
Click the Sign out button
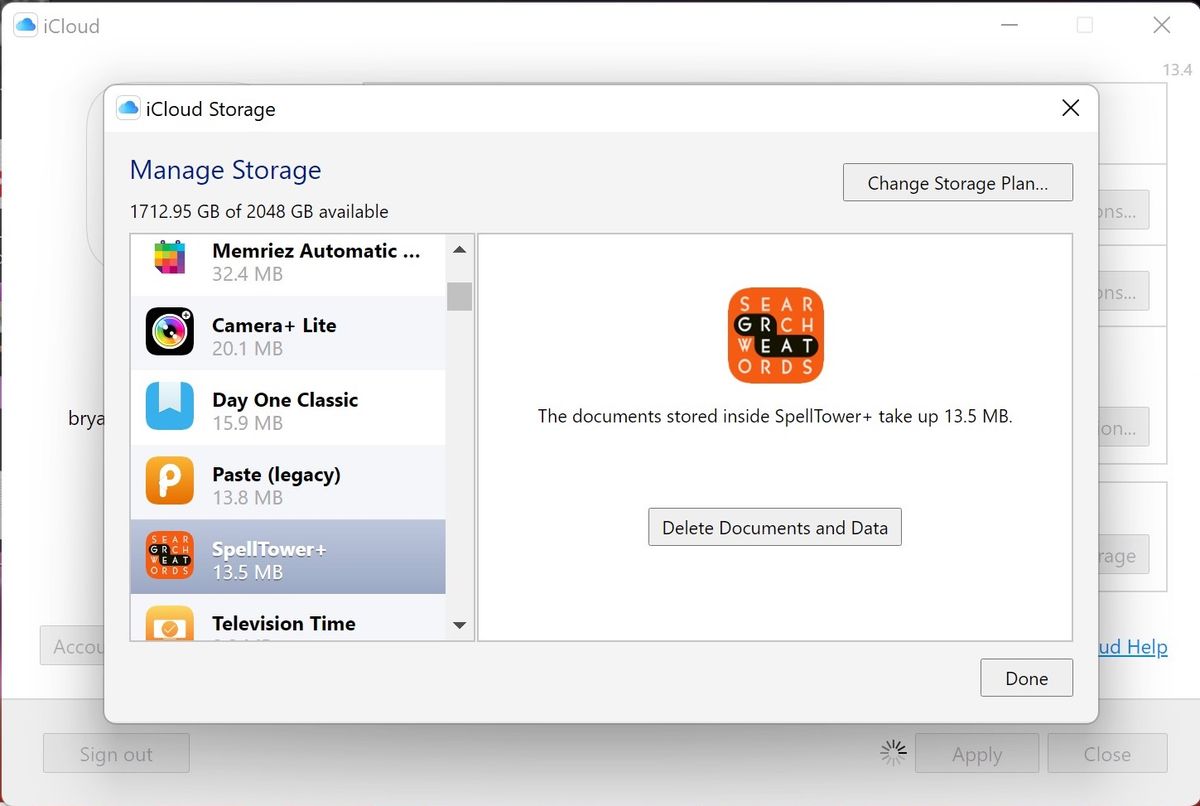click(x=116, y=753)
